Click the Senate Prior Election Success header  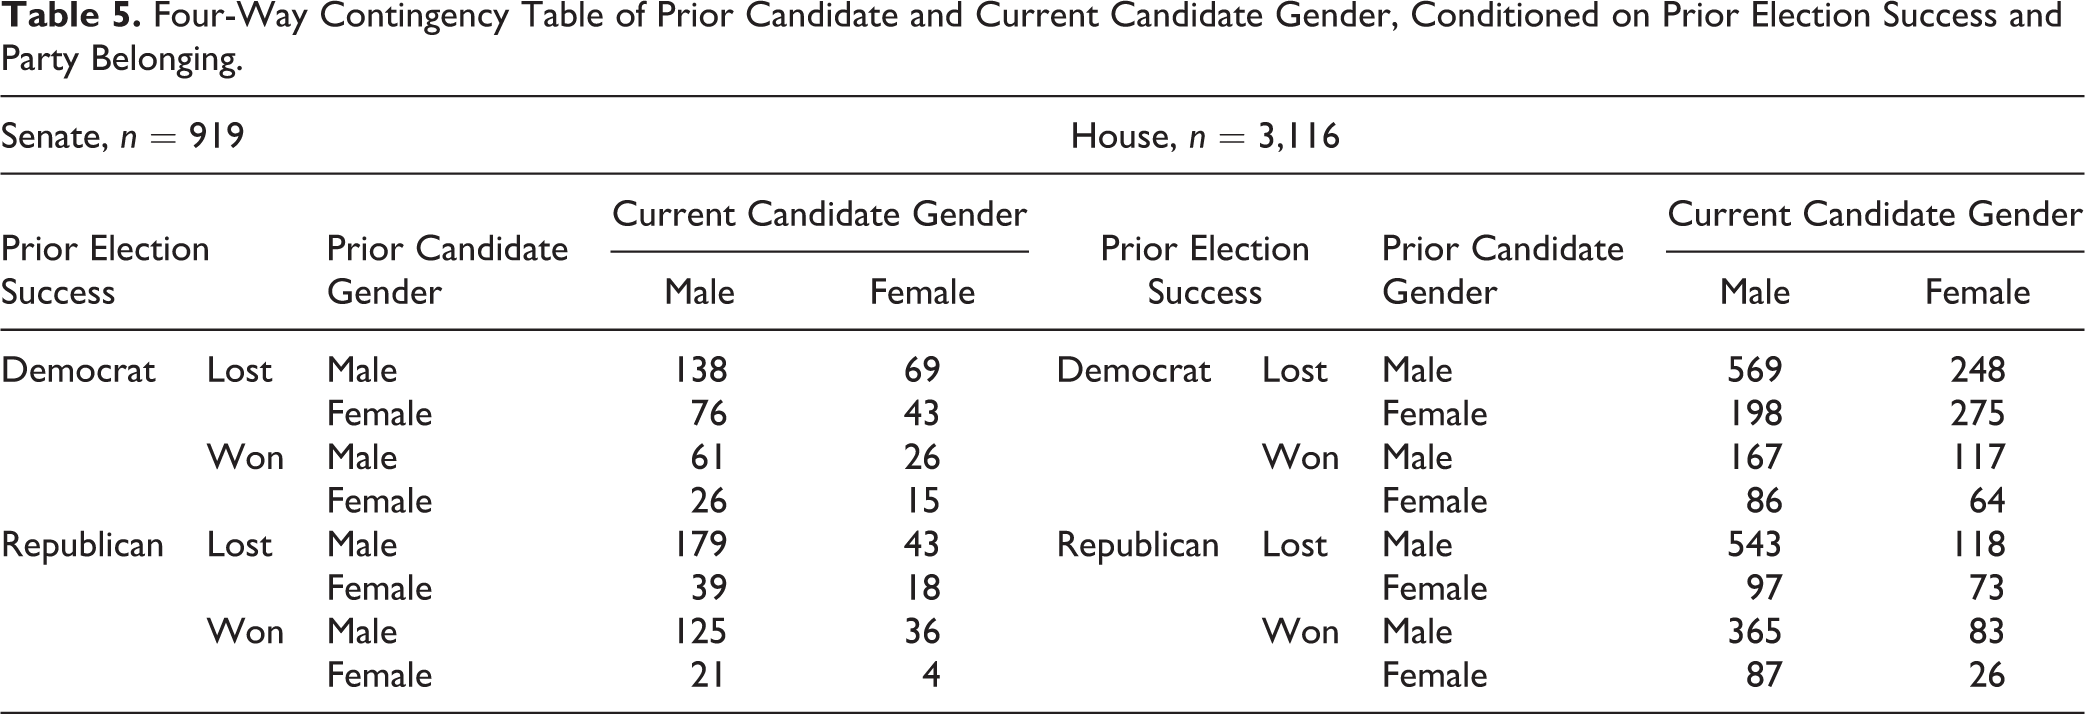tap(105, 270)
